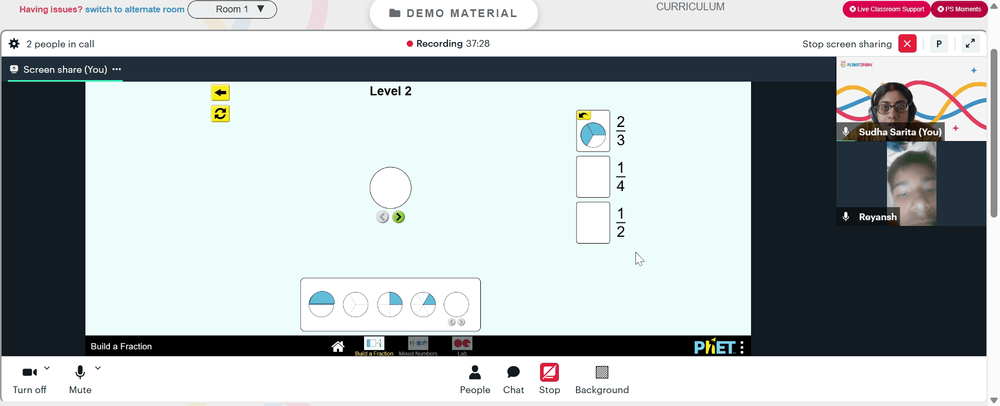Decrease circle count with gray left arrow
The height and width of the screenshot is (406, 1000).
[383, 217]
